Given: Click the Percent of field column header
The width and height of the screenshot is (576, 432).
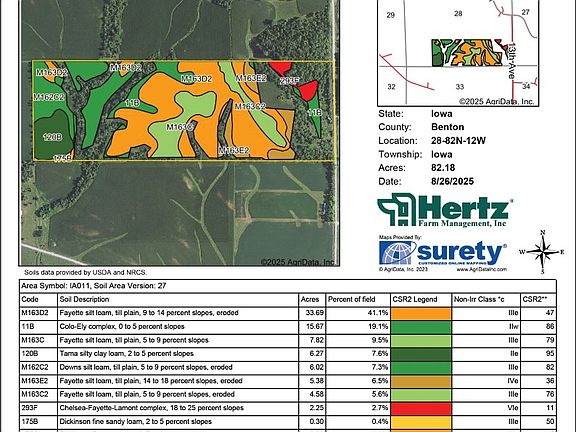Looking at the screenshot, I should pos(352,299).
